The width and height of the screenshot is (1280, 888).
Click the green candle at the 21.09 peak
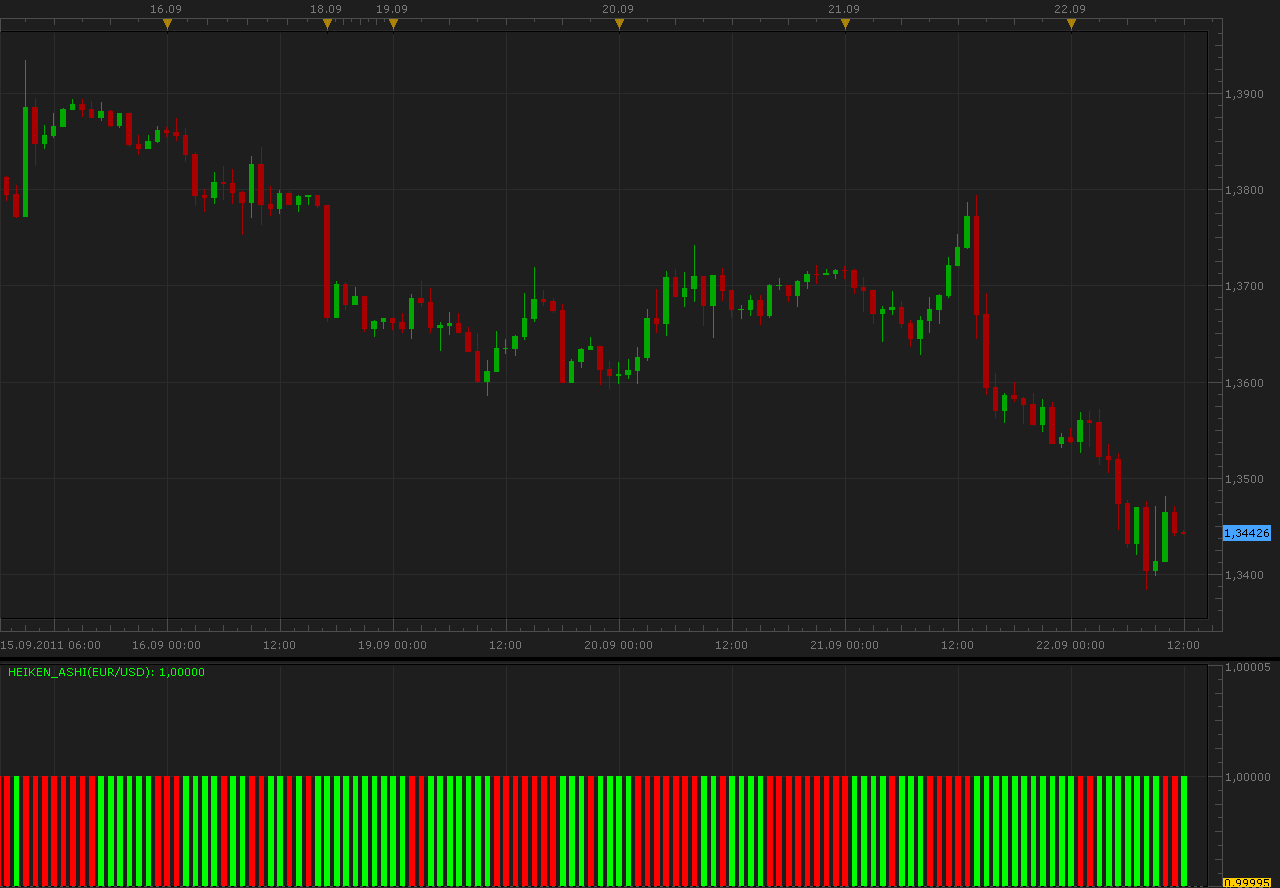click(x=967, y=232)
